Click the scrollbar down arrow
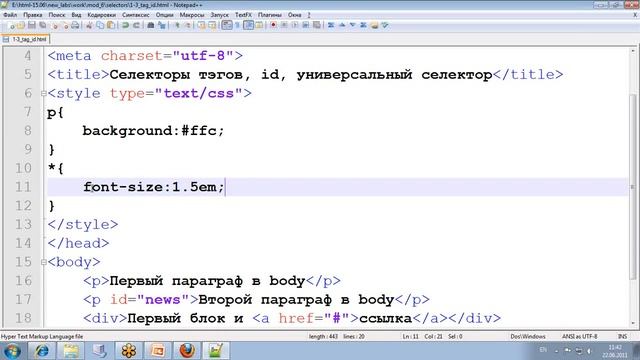640x360 pixels. point(633,323)
